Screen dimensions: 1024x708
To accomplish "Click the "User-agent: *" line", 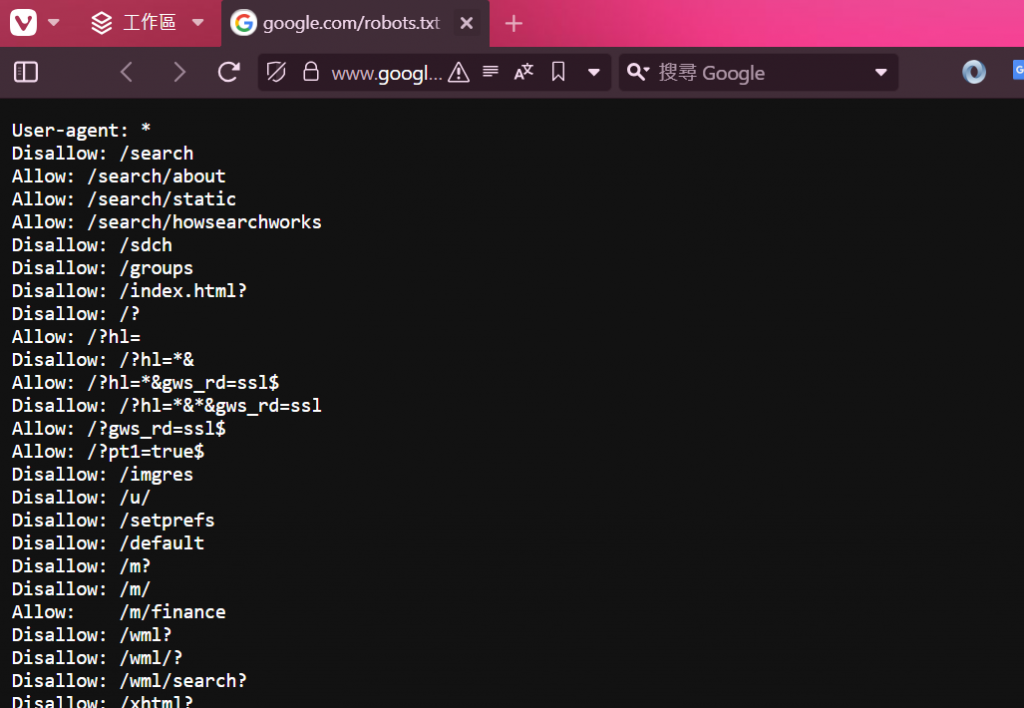I will [x=81, y=130].
